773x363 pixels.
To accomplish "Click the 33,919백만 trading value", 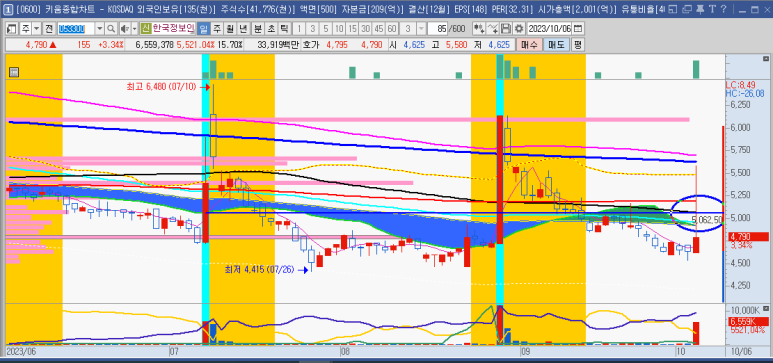I will 278,45.
